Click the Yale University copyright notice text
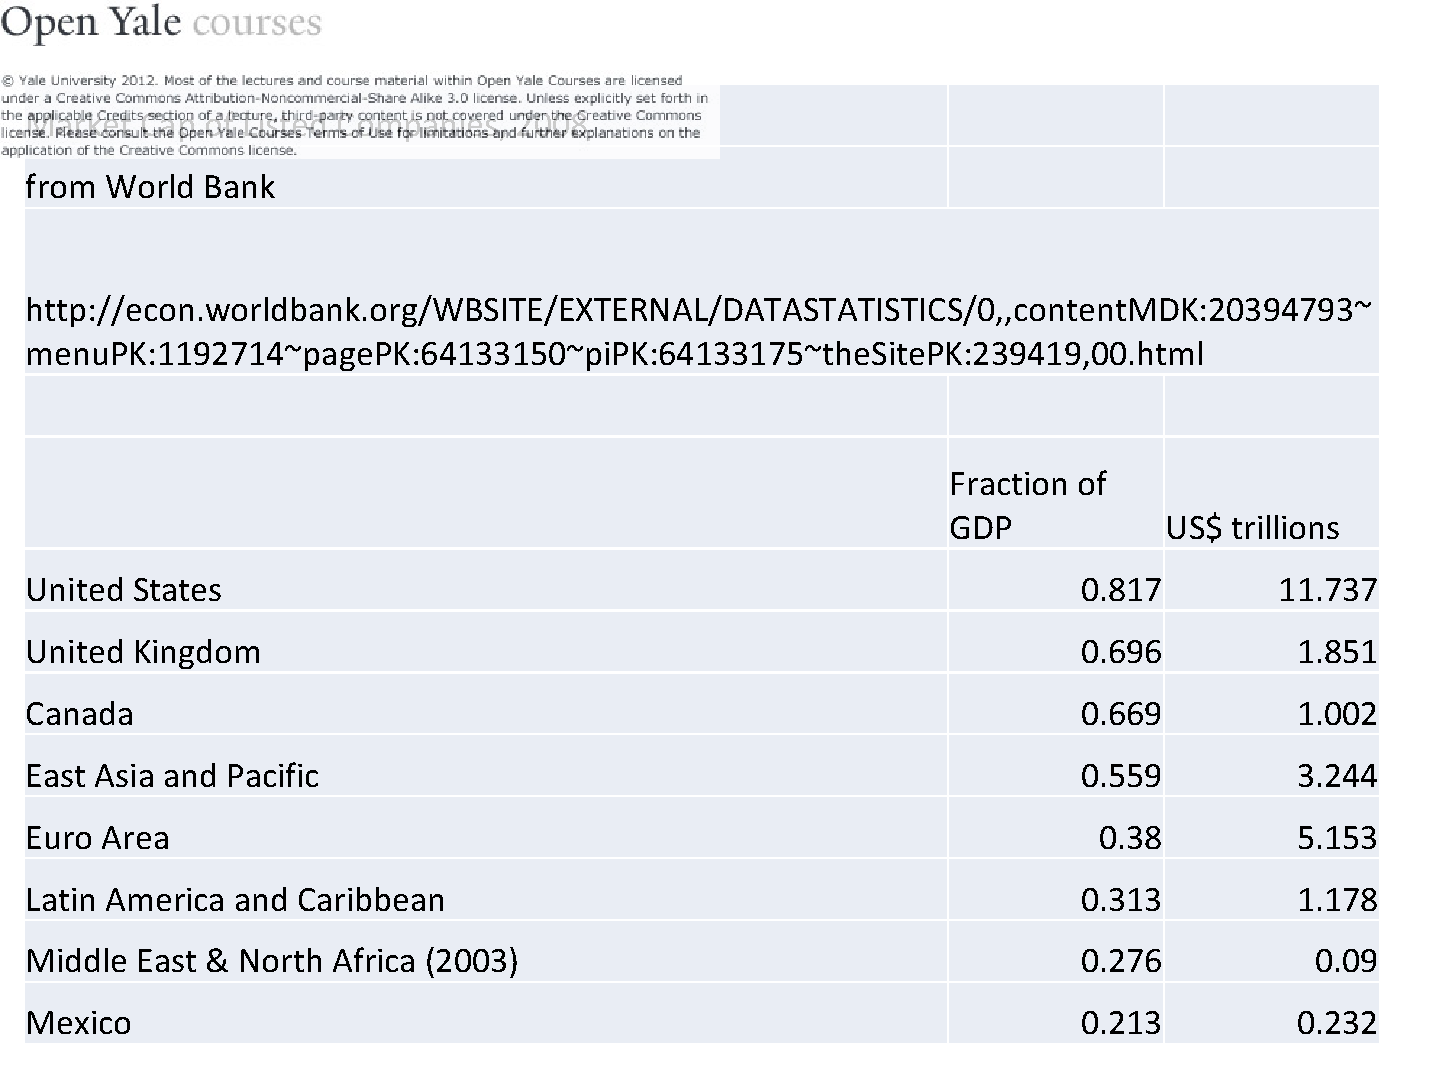1440x1080 pixels. [355, 115]
